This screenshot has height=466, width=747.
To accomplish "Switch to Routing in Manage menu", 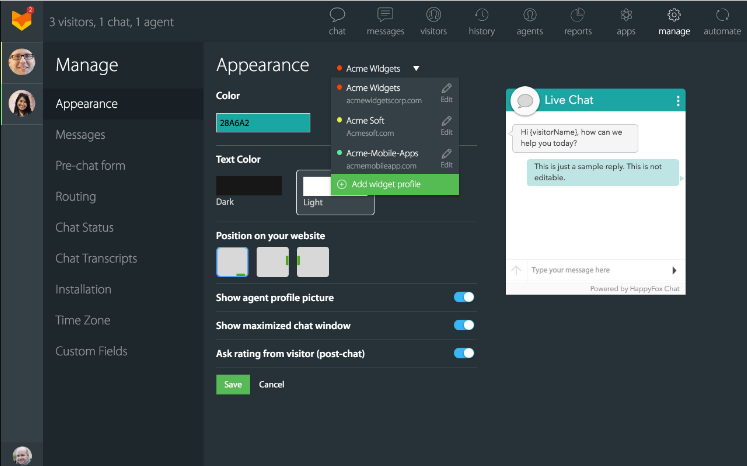I will 76,197.
